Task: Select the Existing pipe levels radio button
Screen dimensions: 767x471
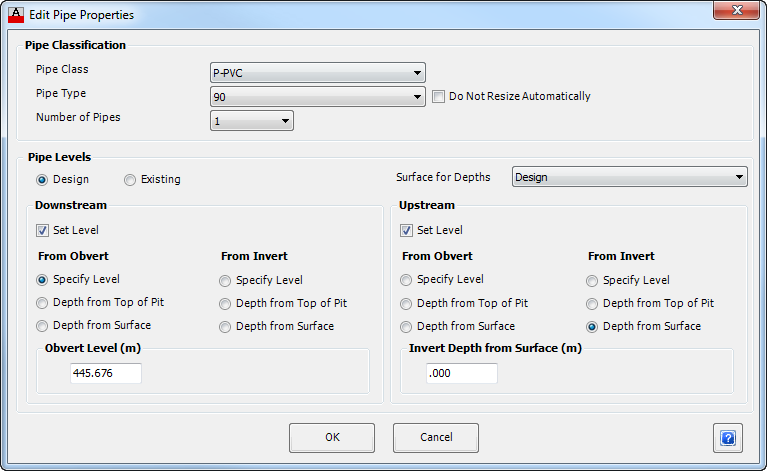Action: 130,180
